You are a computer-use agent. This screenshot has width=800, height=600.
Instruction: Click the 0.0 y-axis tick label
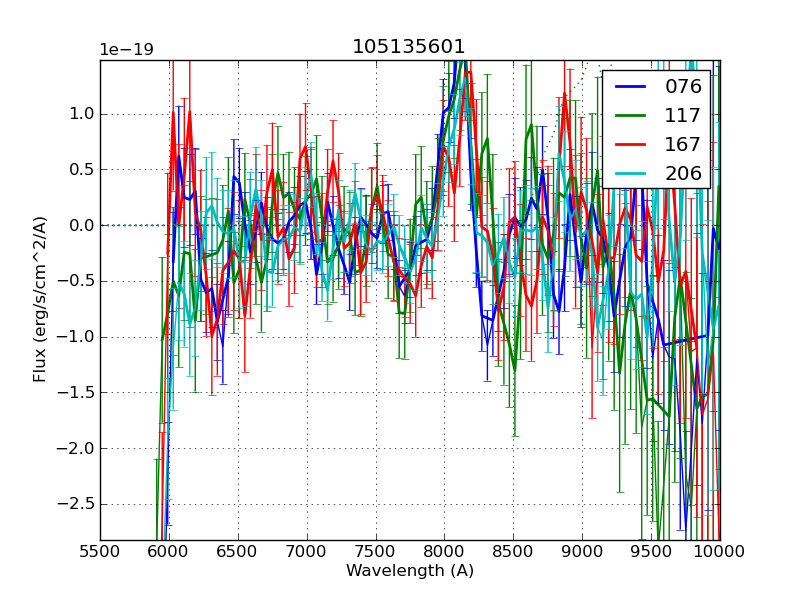[80, 225]
